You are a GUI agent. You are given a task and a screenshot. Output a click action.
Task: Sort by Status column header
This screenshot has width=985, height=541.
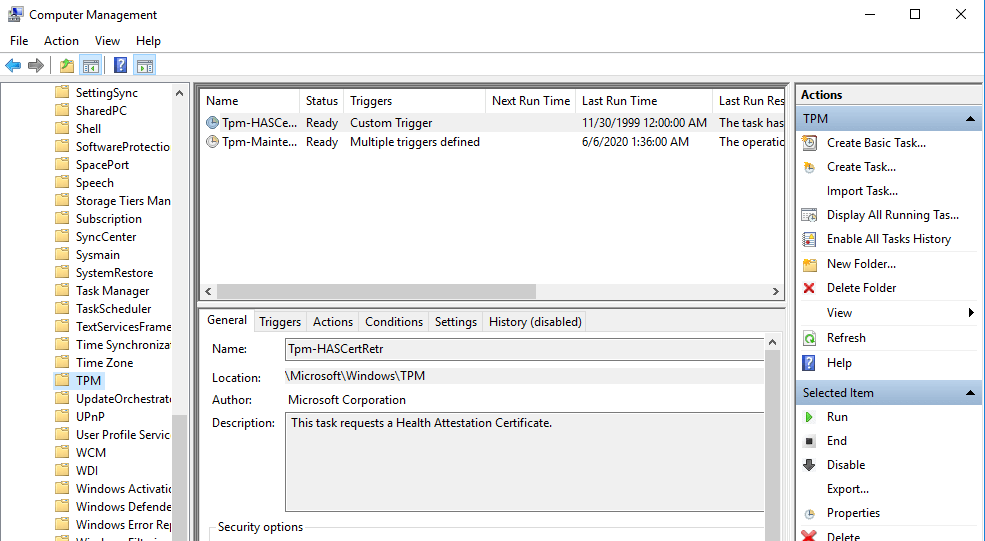[322, 101]
